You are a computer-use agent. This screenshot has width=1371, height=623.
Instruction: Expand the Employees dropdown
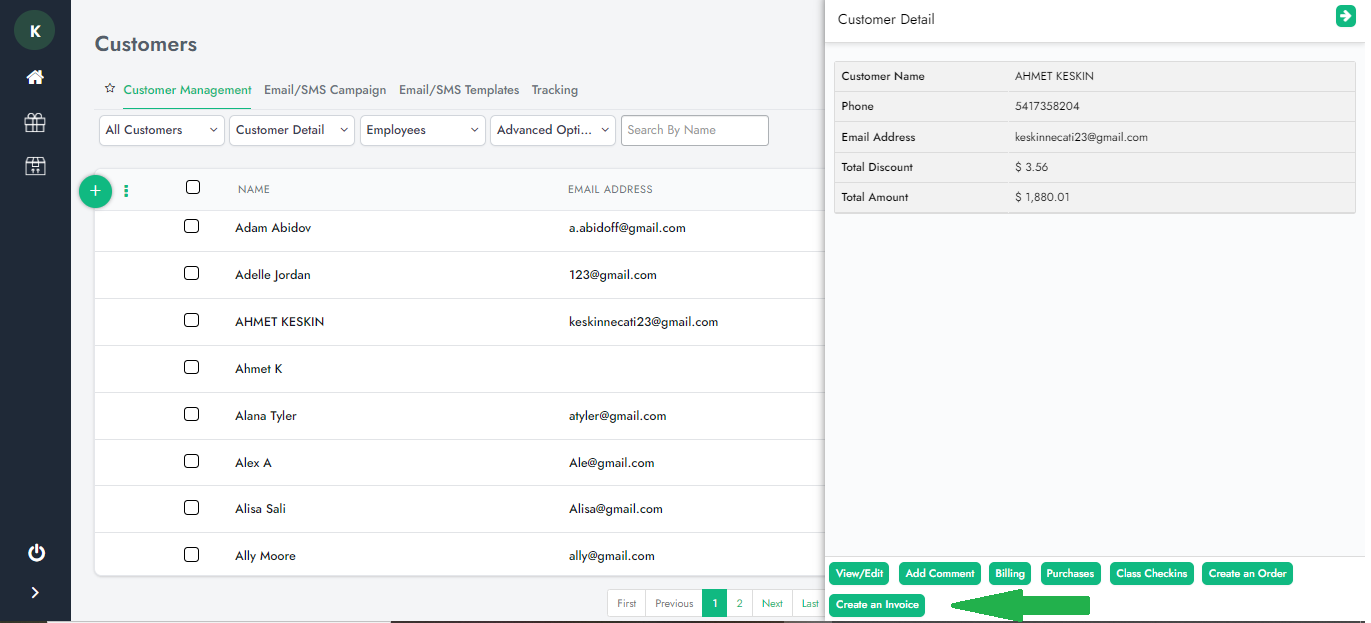coord(422,130)
